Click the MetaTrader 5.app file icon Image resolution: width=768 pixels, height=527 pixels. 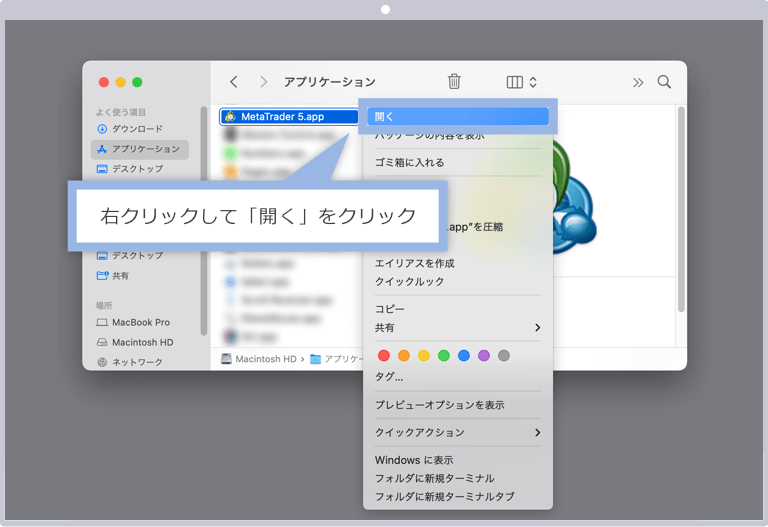click(x=230, y=117)
